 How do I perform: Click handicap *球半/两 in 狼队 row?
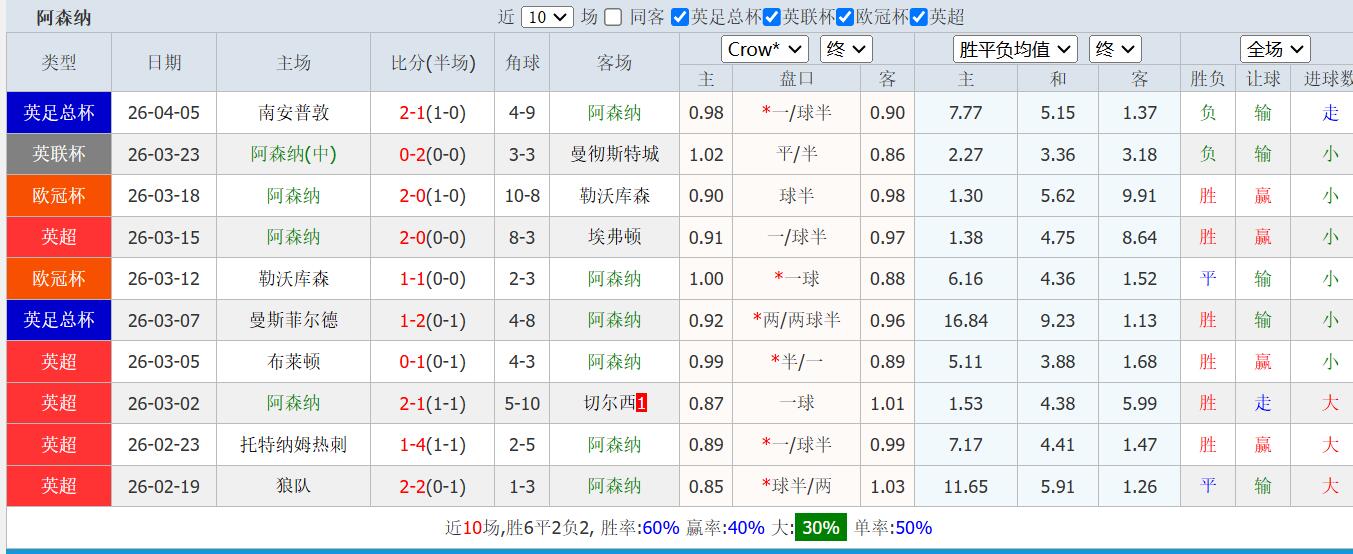(796, 486)
